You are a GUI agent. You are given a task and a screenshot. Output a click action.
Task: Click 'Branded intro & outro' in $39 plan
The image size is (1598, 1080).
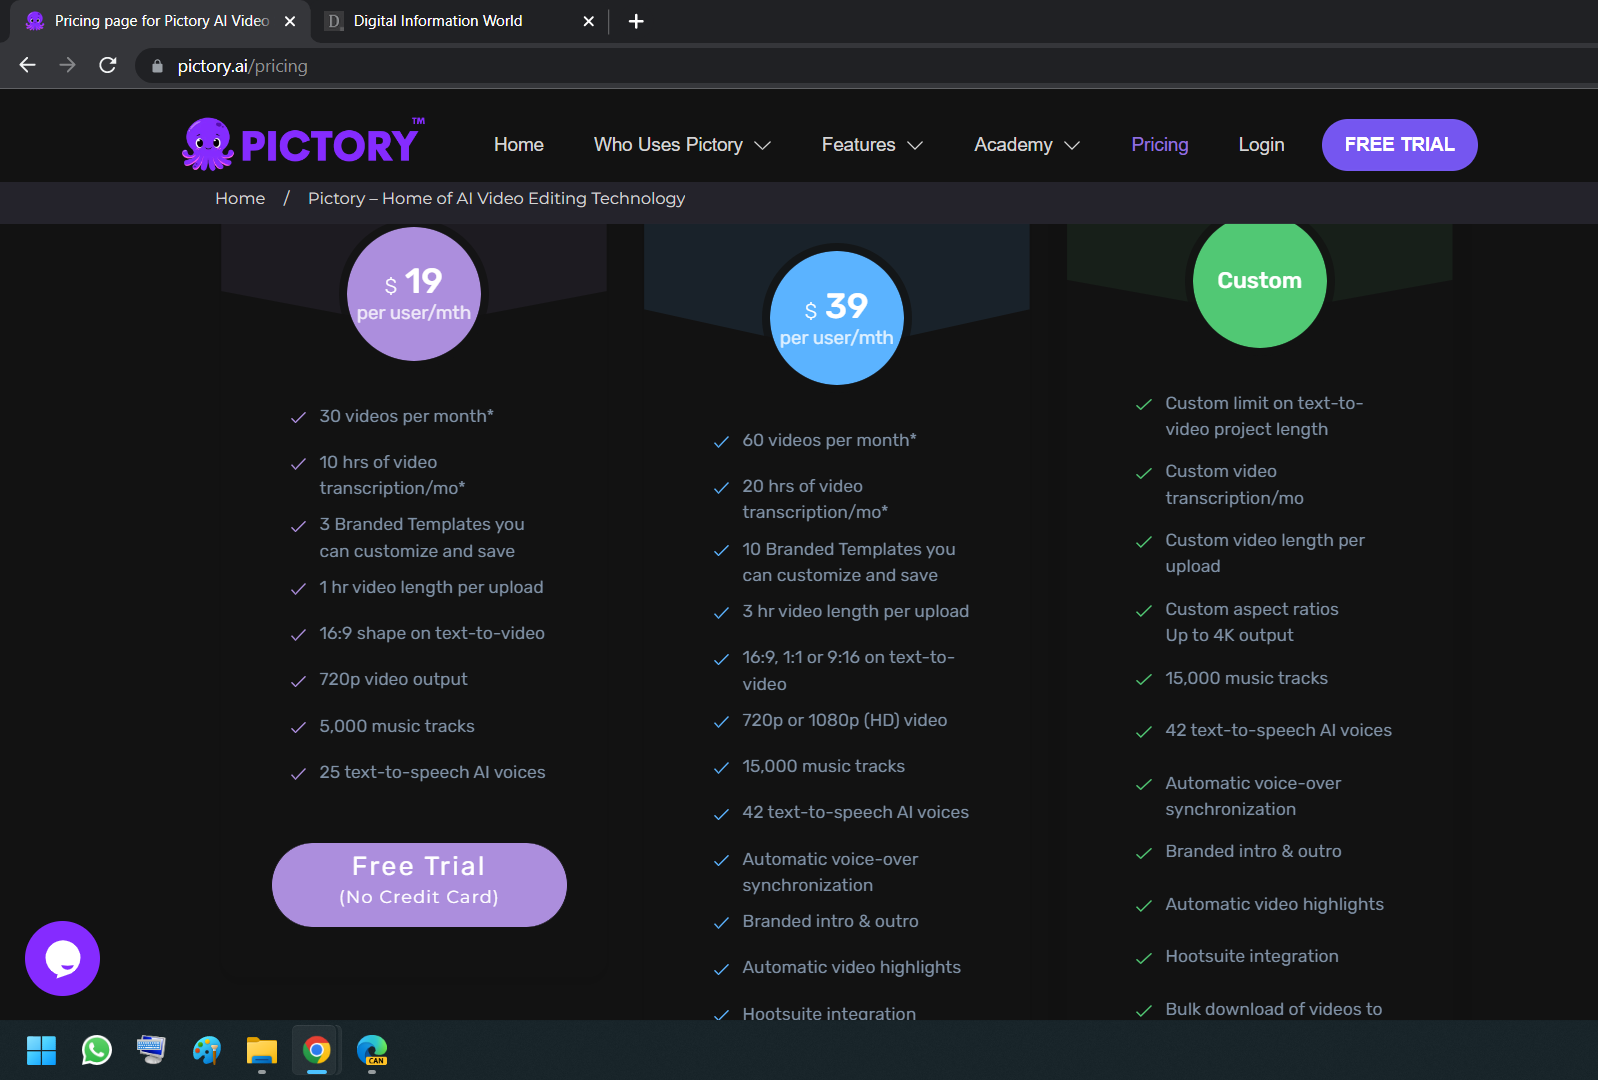(830, 921)
